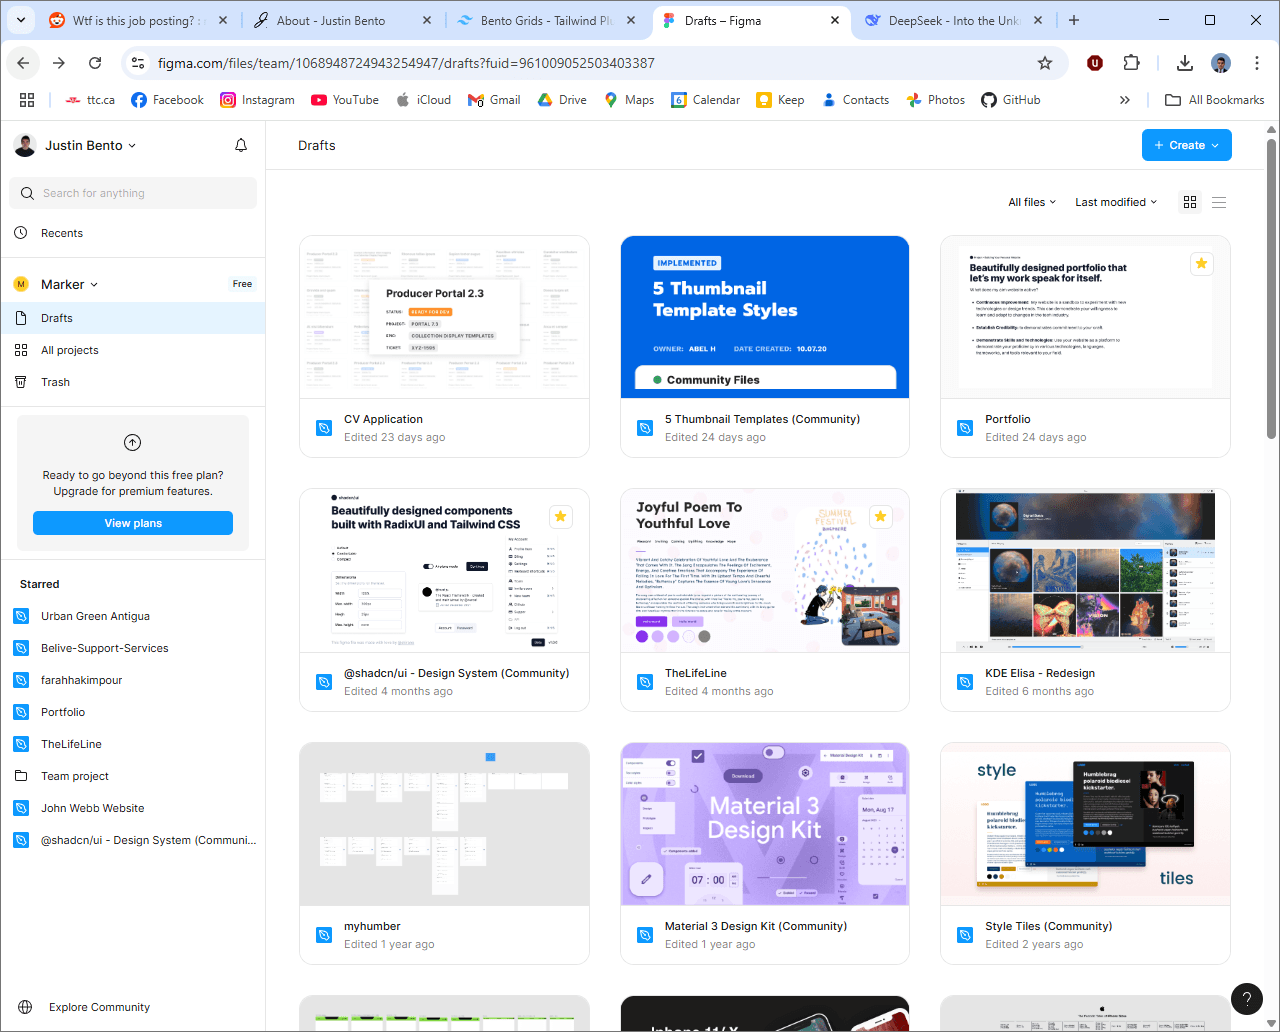This screenshot has height=1032, width=1280.
Task: Open All projects from the sidebar
Action: pyautogui.click(x=71, y=349)
